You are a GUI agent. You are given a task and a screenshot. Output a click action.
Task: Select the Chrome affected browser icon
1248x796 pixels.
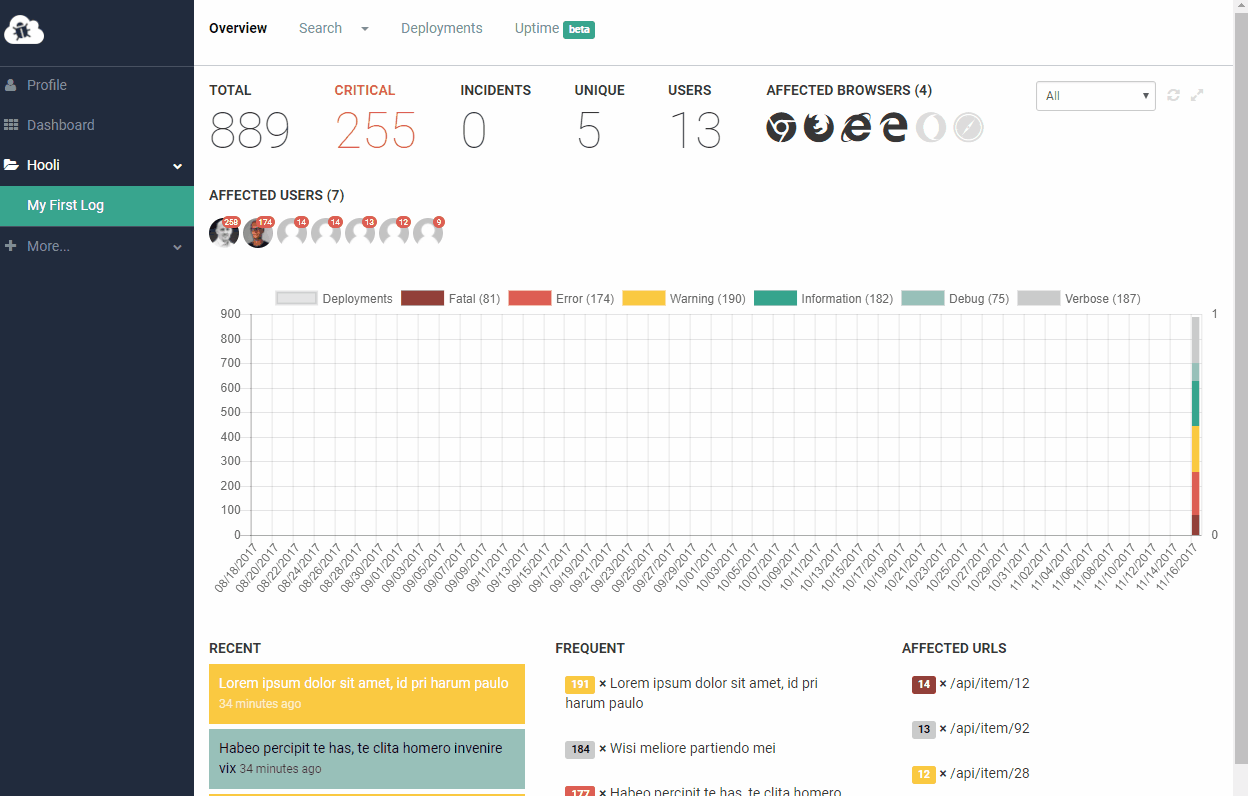tap(781, 127)
